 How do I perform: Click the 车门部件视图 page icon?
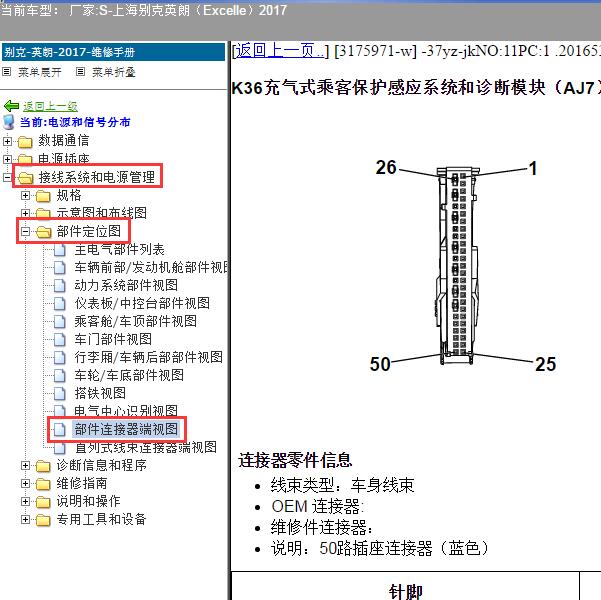pyautogui.click(x=60, y=340)
